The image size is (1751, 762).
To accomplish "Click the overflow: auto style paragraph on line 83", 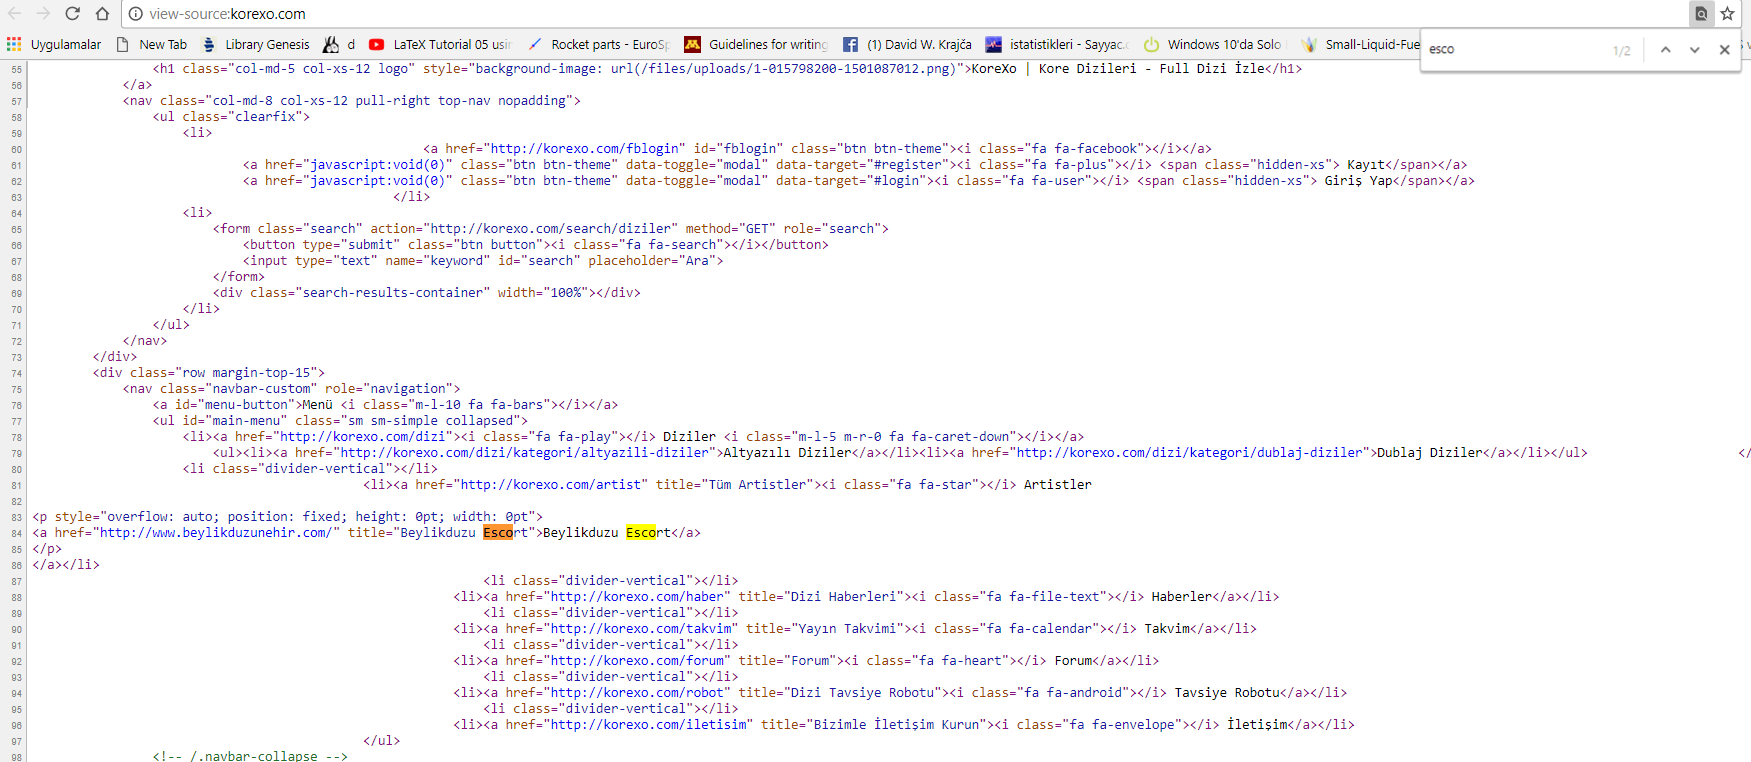I will tap(287, 516).
